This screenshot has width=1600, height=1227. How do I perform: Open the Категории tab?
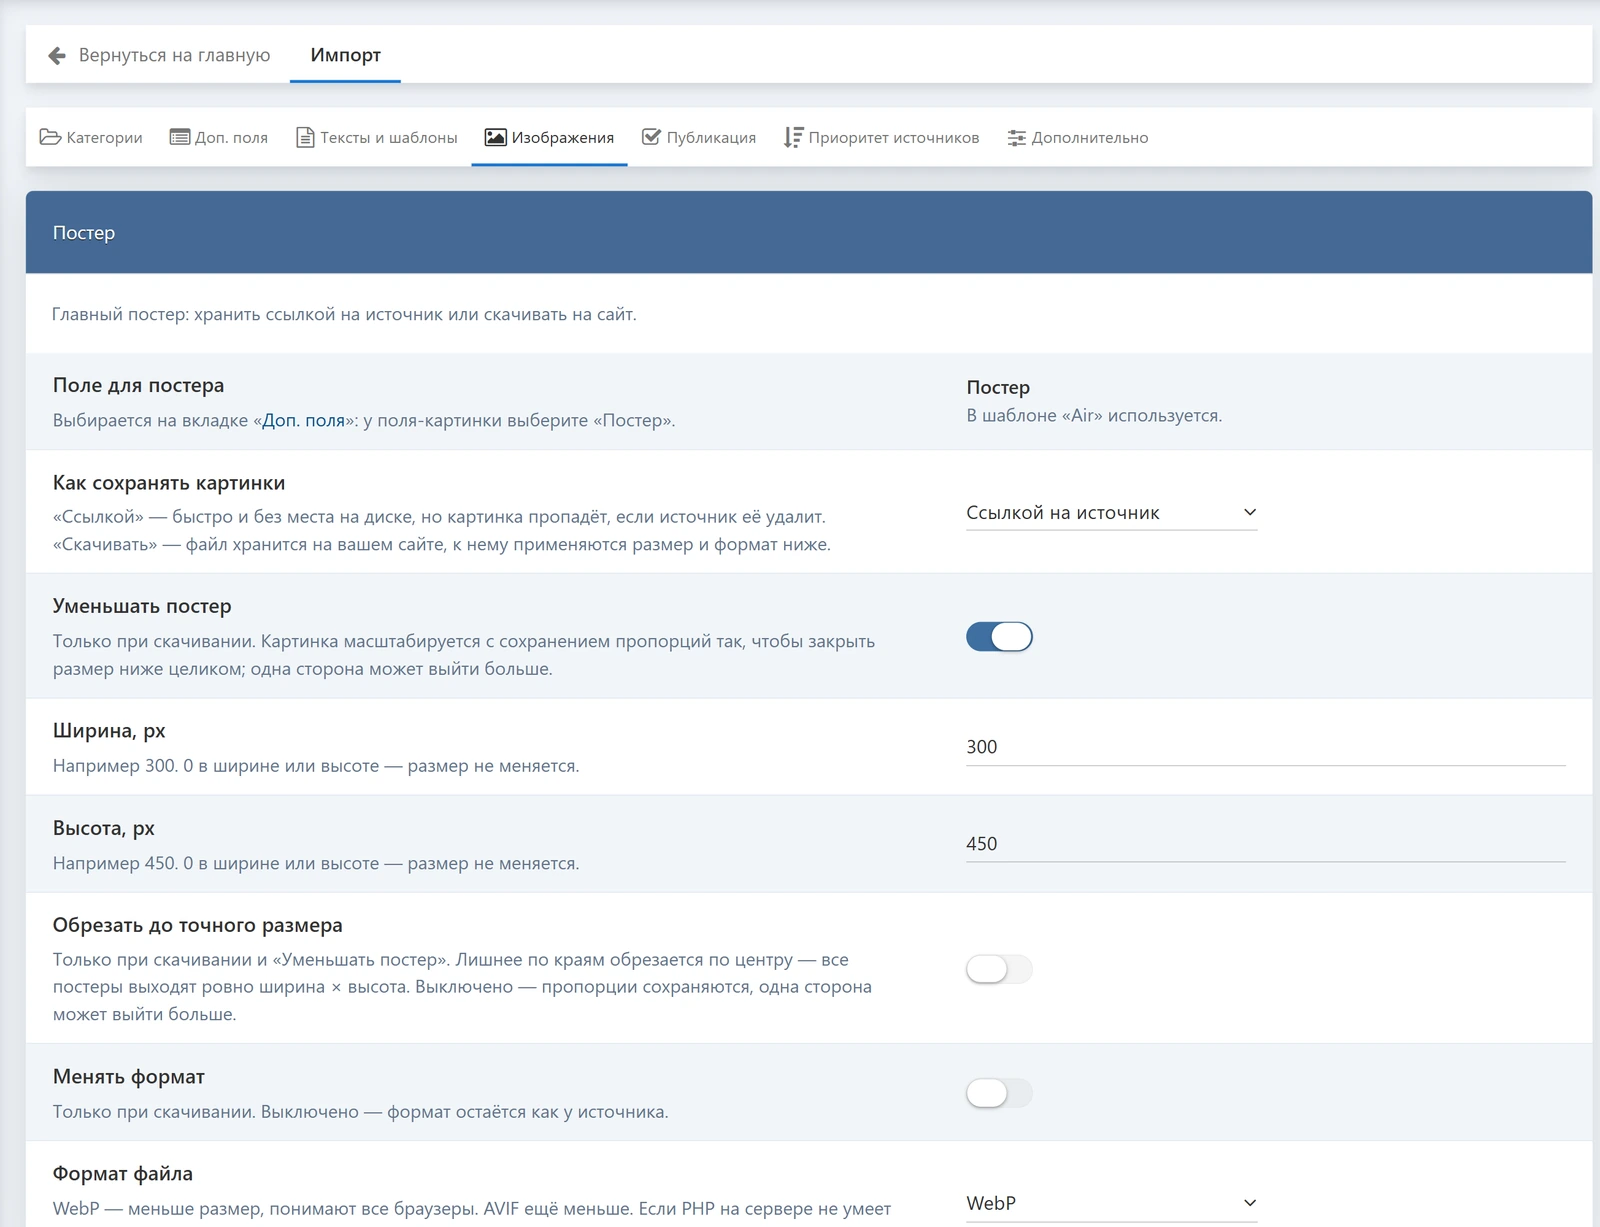91,138
